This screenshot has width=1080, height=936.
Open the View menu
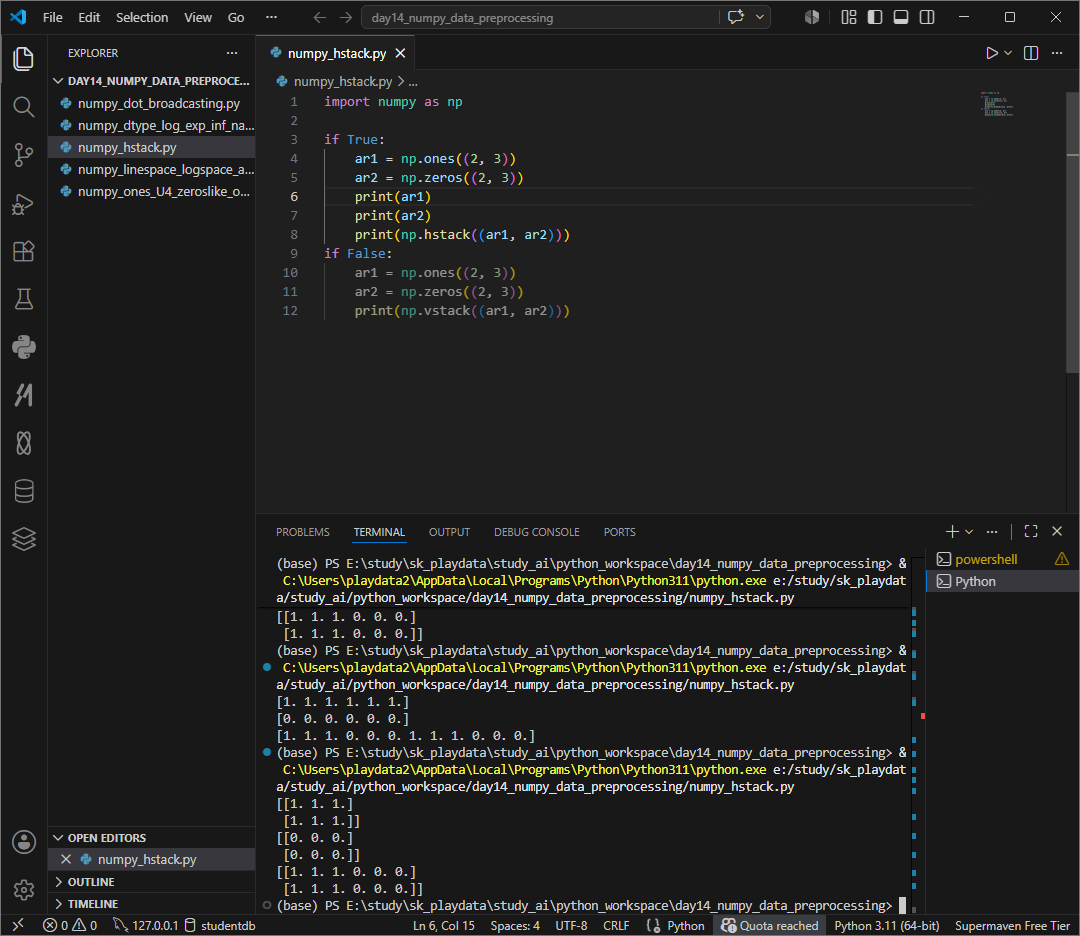198,17
